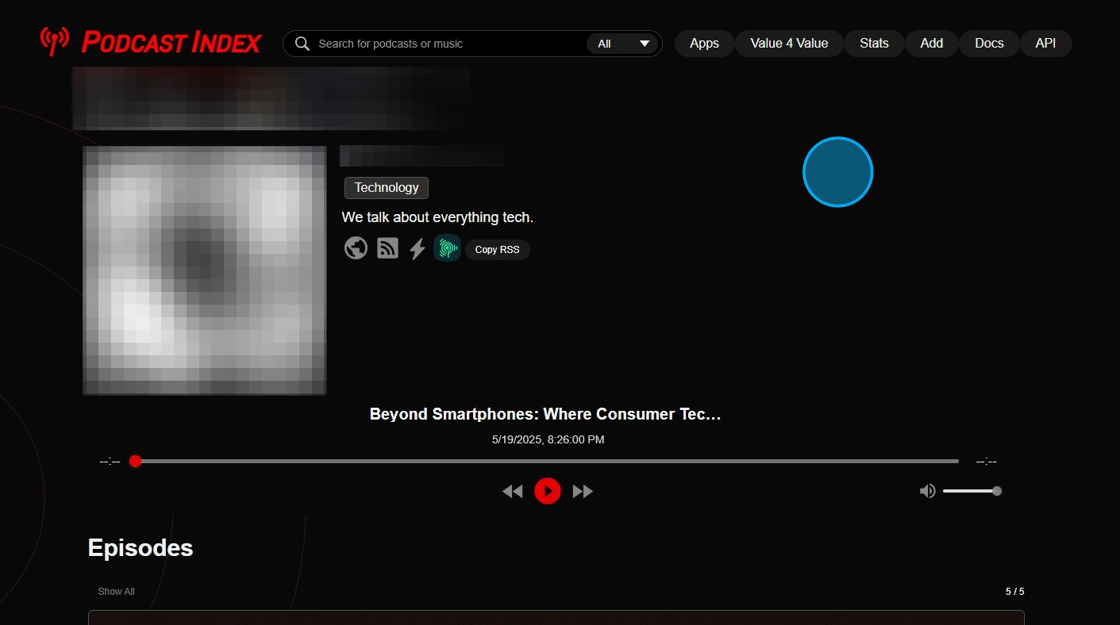Play the current episode
Viewport: 1120px width, 625px height.
pos(548,491)
